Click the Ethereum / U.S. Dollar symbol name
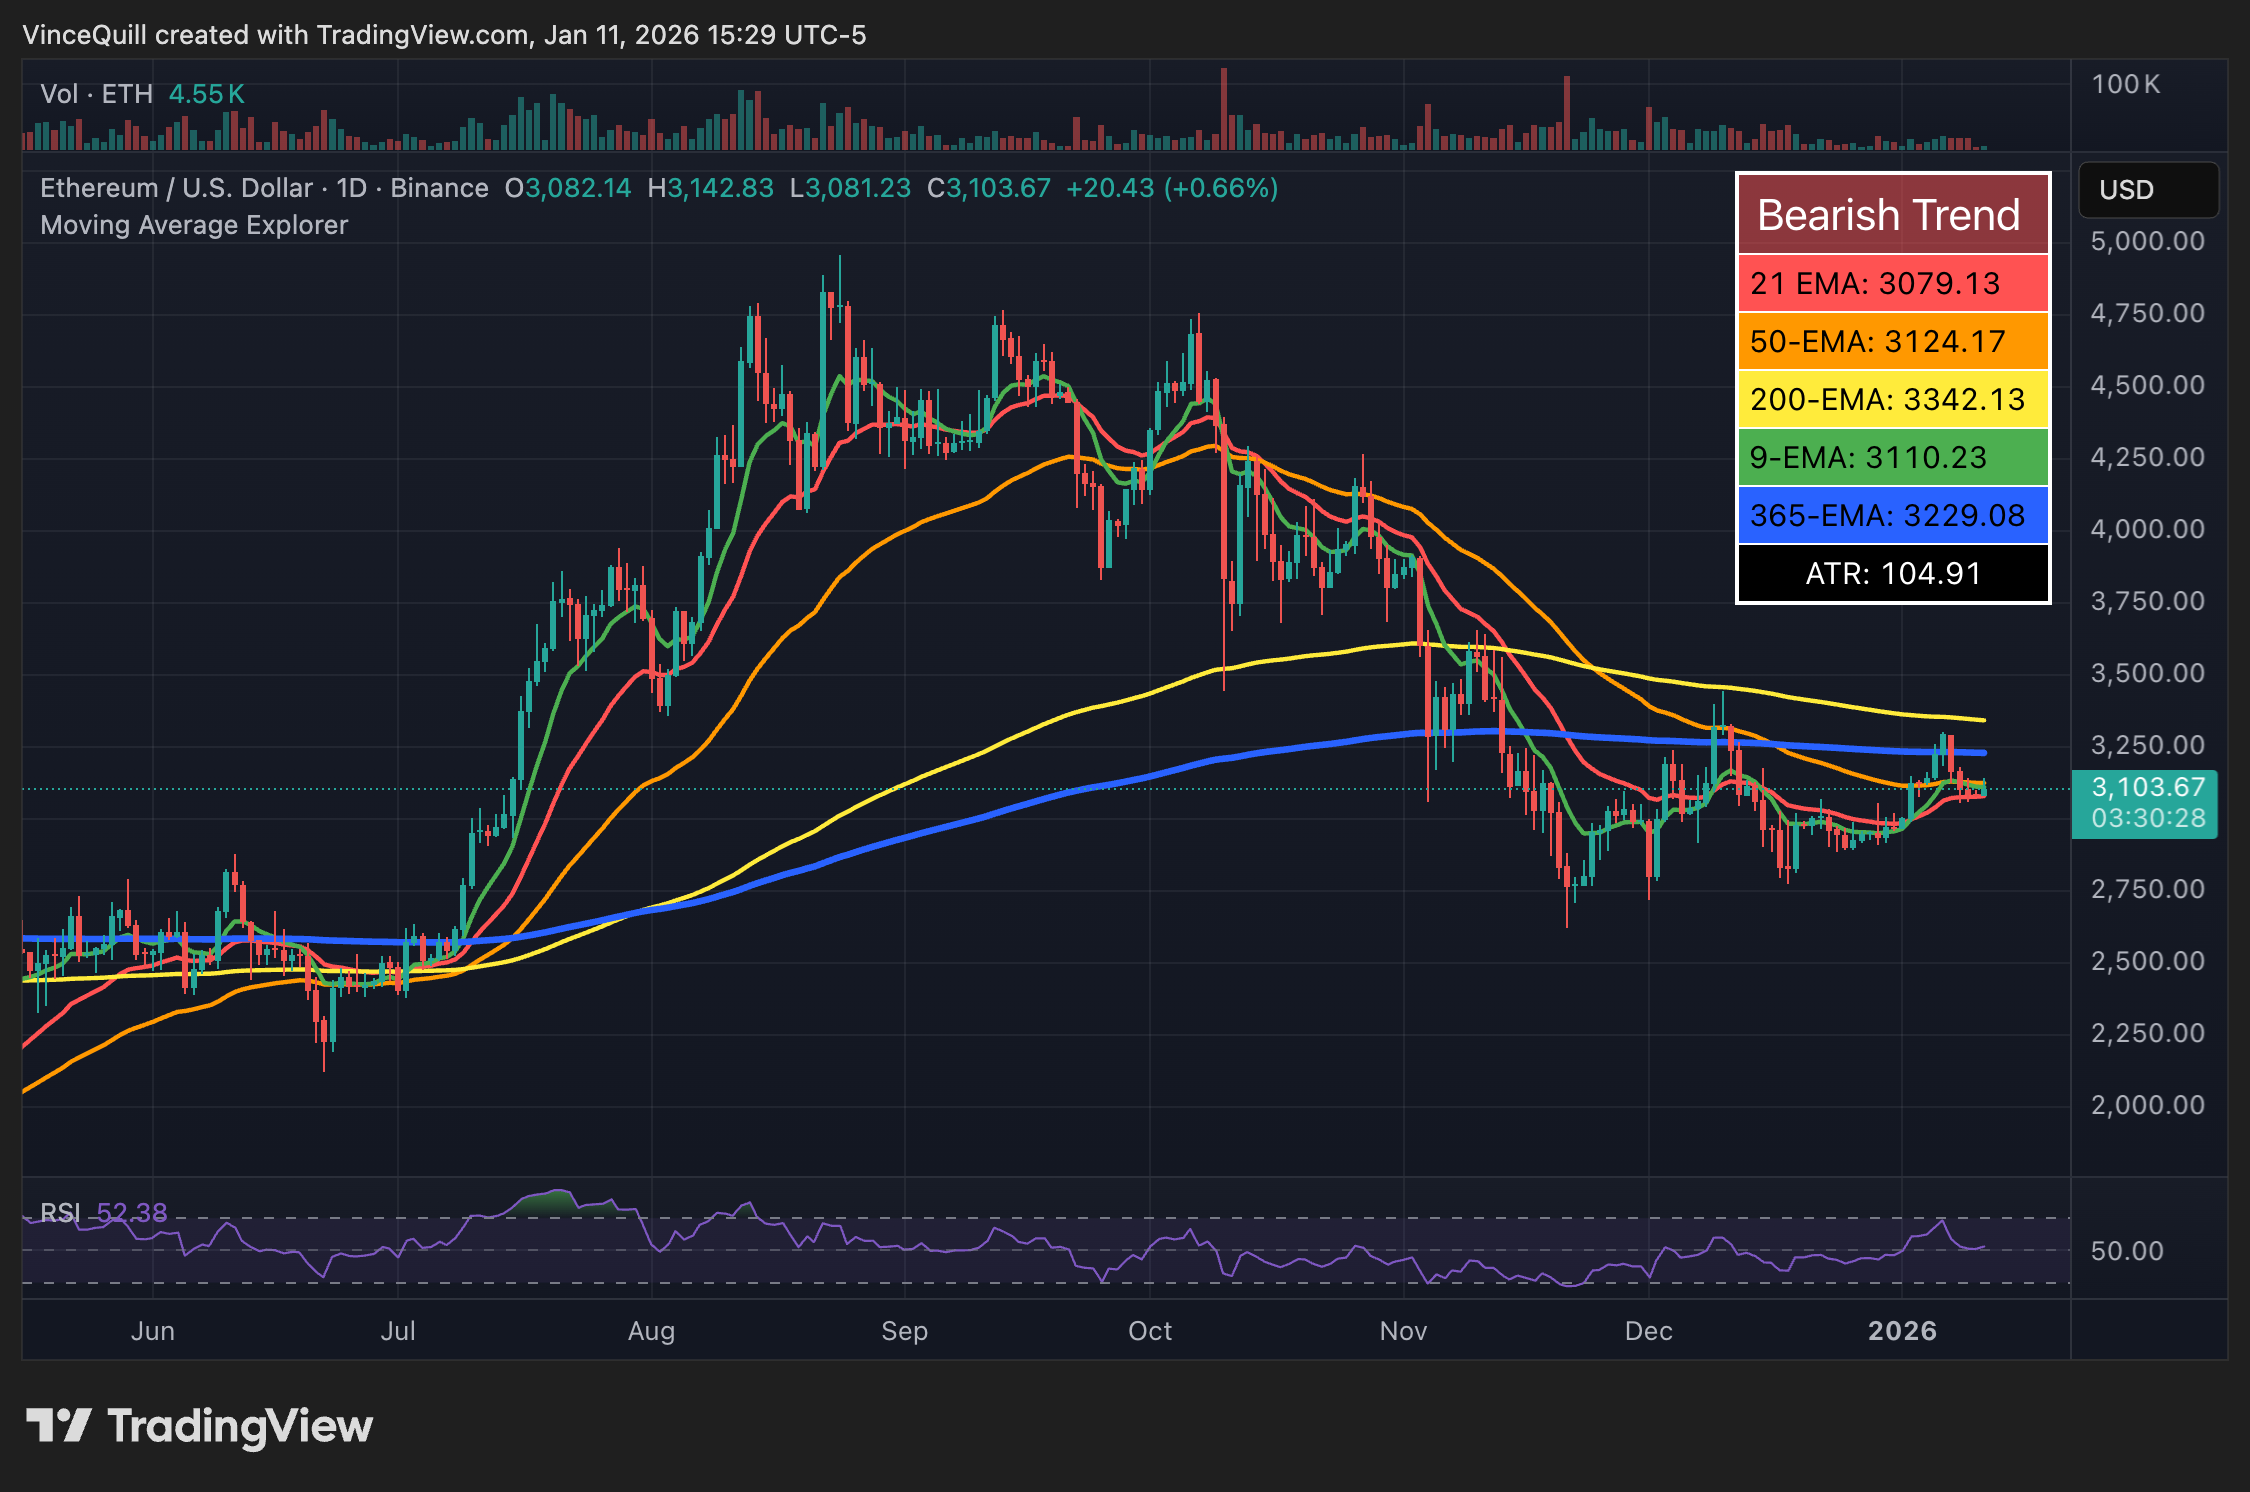The height and width of the screenshot is (1492, 2250). point(178,187)
